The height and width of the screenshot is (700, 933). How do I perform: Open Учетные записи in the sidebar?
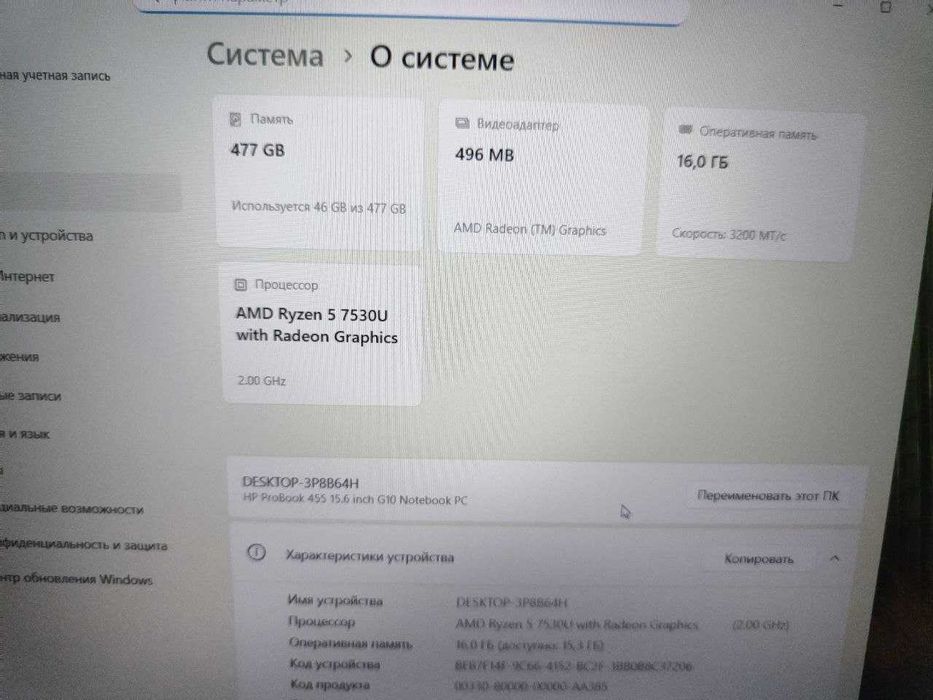[x=30, y=396]
